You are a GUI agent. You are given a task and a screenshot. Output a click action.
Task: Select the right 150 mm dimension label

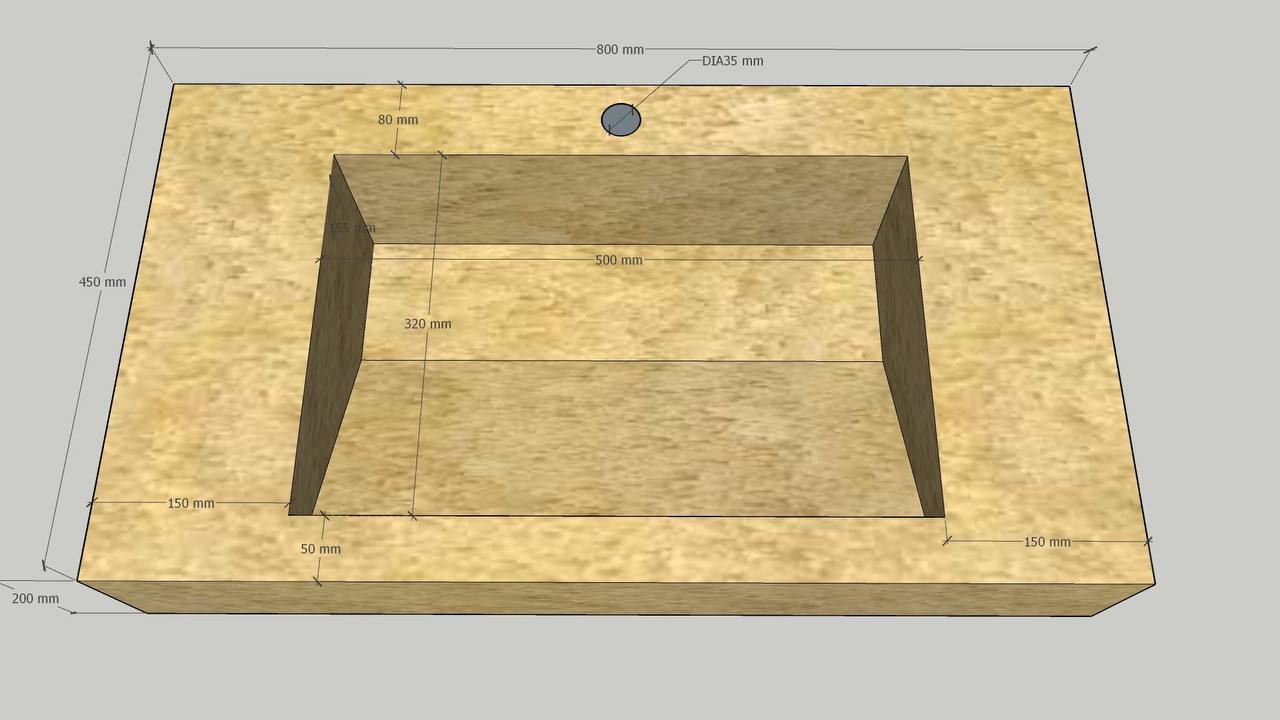(x=1047, y=542)
